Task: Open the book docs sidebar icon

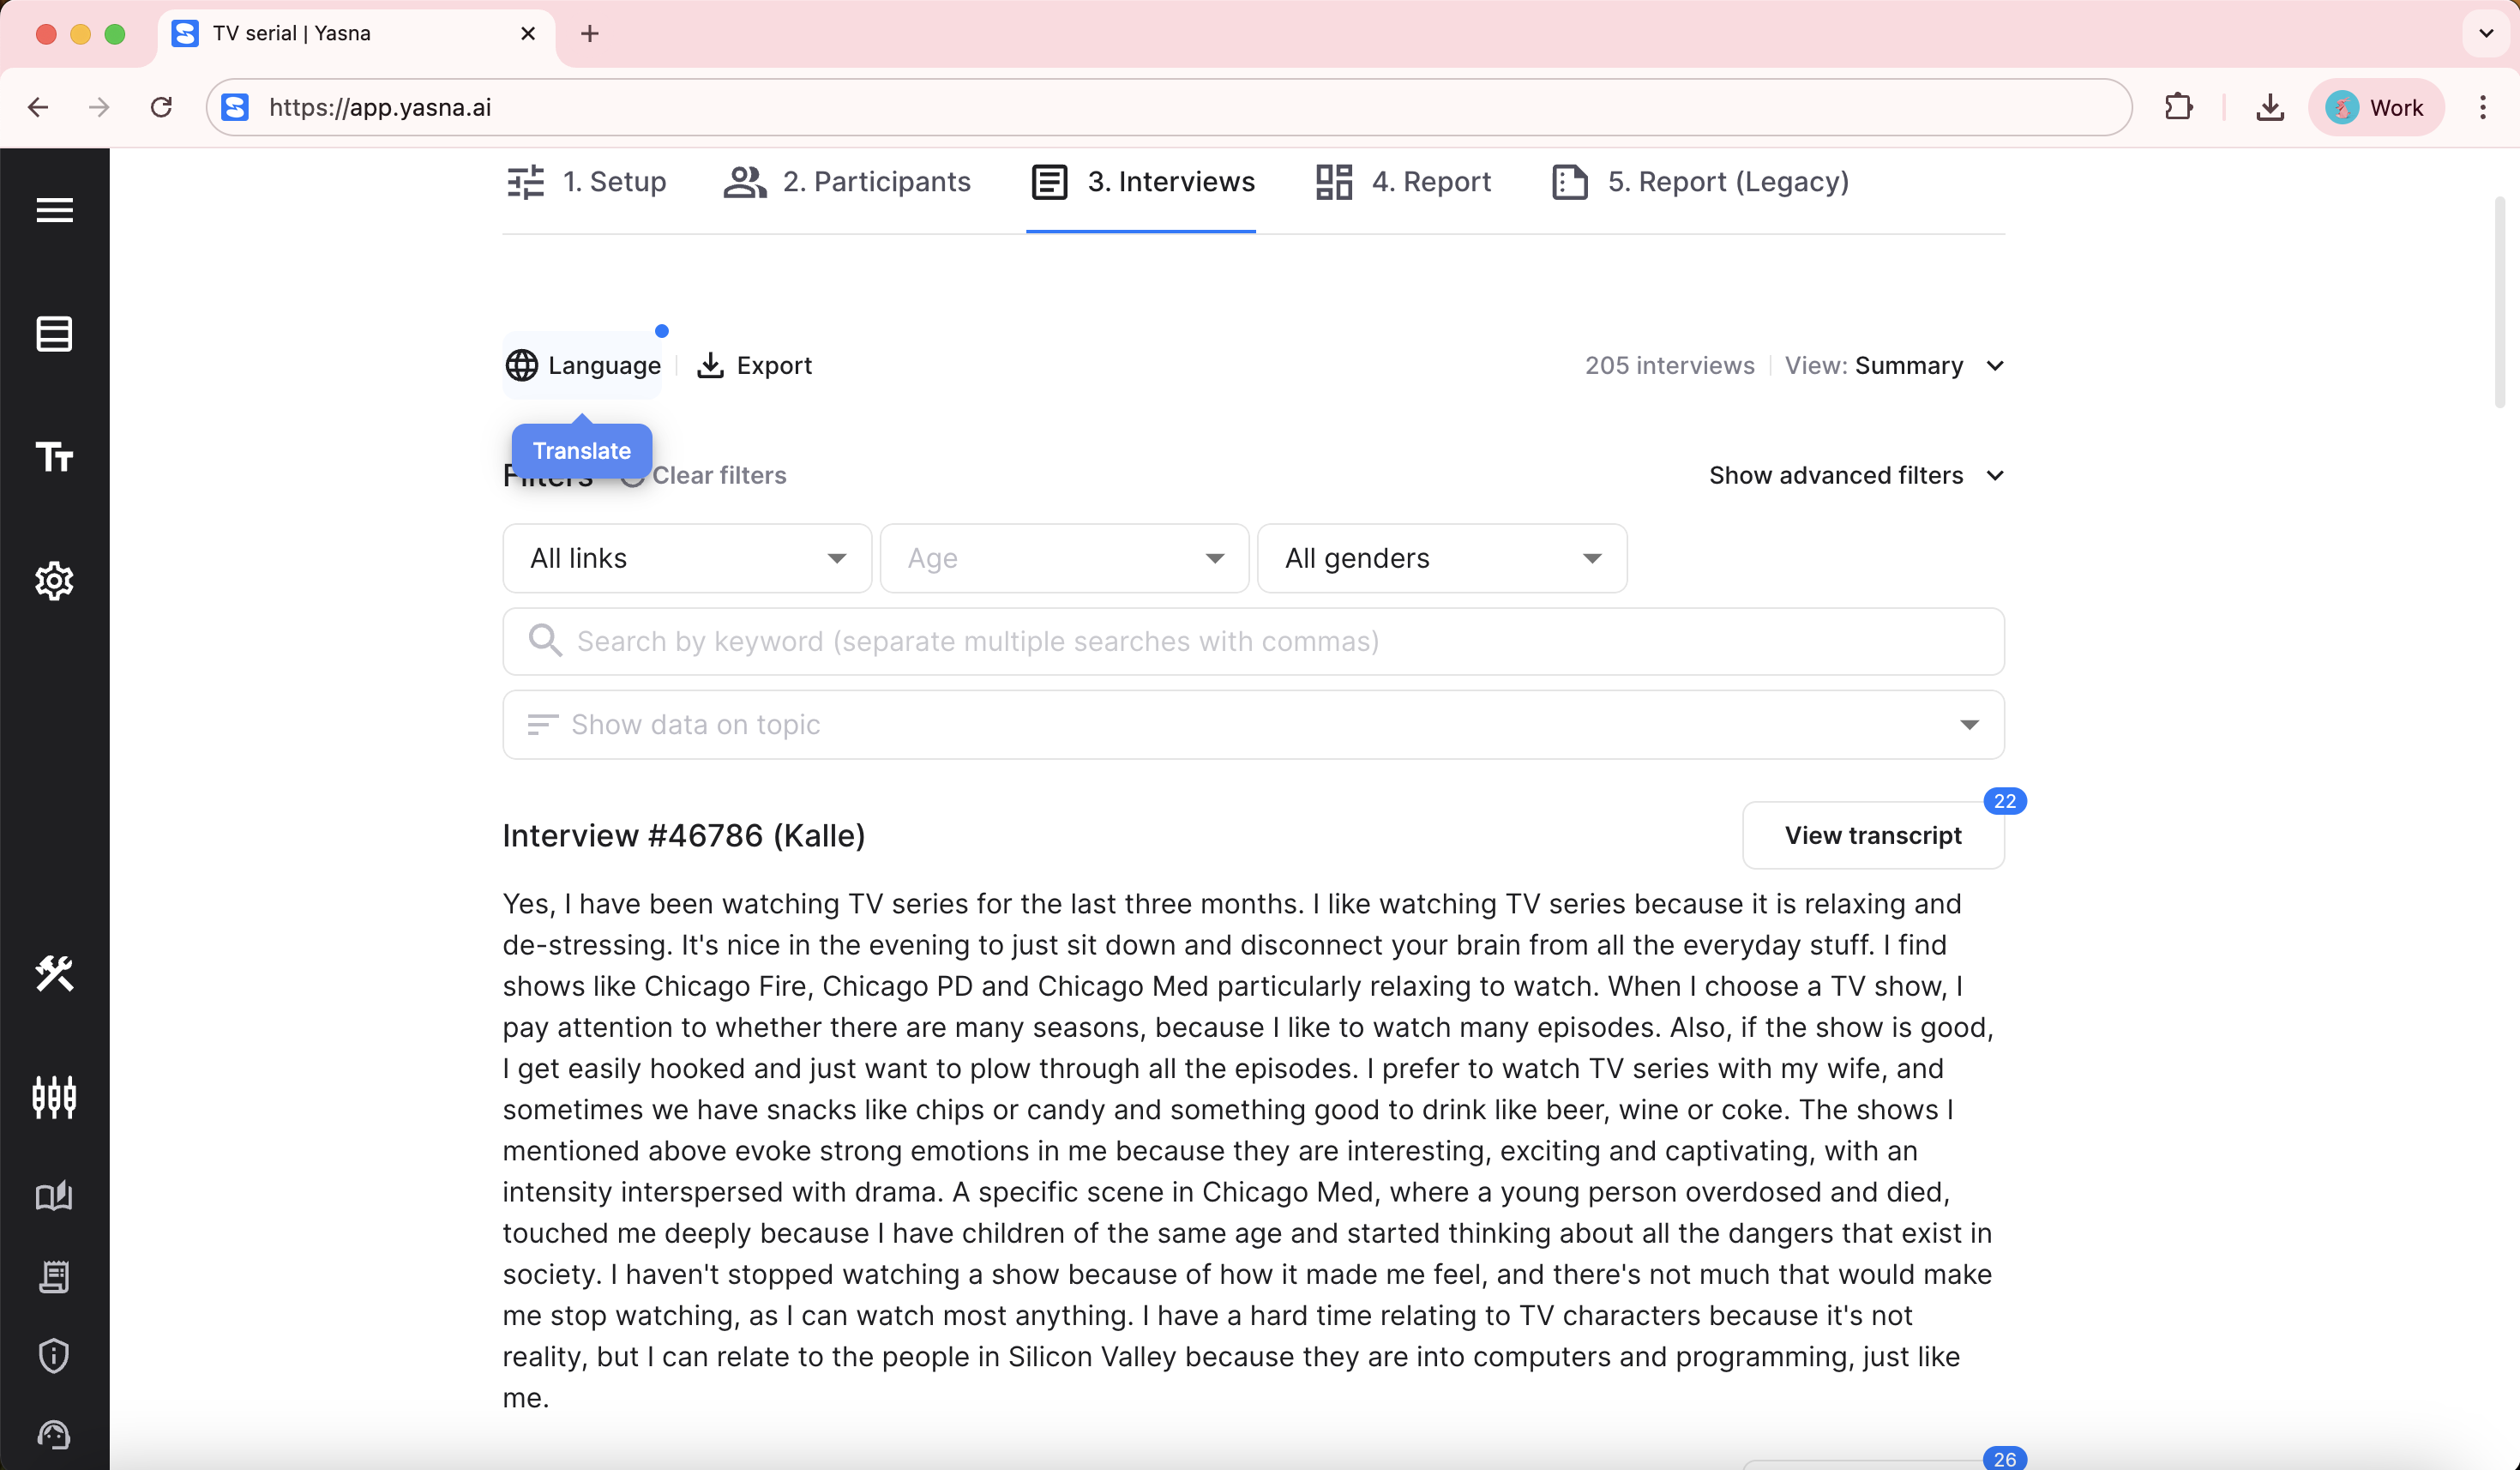Action: pyautogui.click(x=54, y=1196)
